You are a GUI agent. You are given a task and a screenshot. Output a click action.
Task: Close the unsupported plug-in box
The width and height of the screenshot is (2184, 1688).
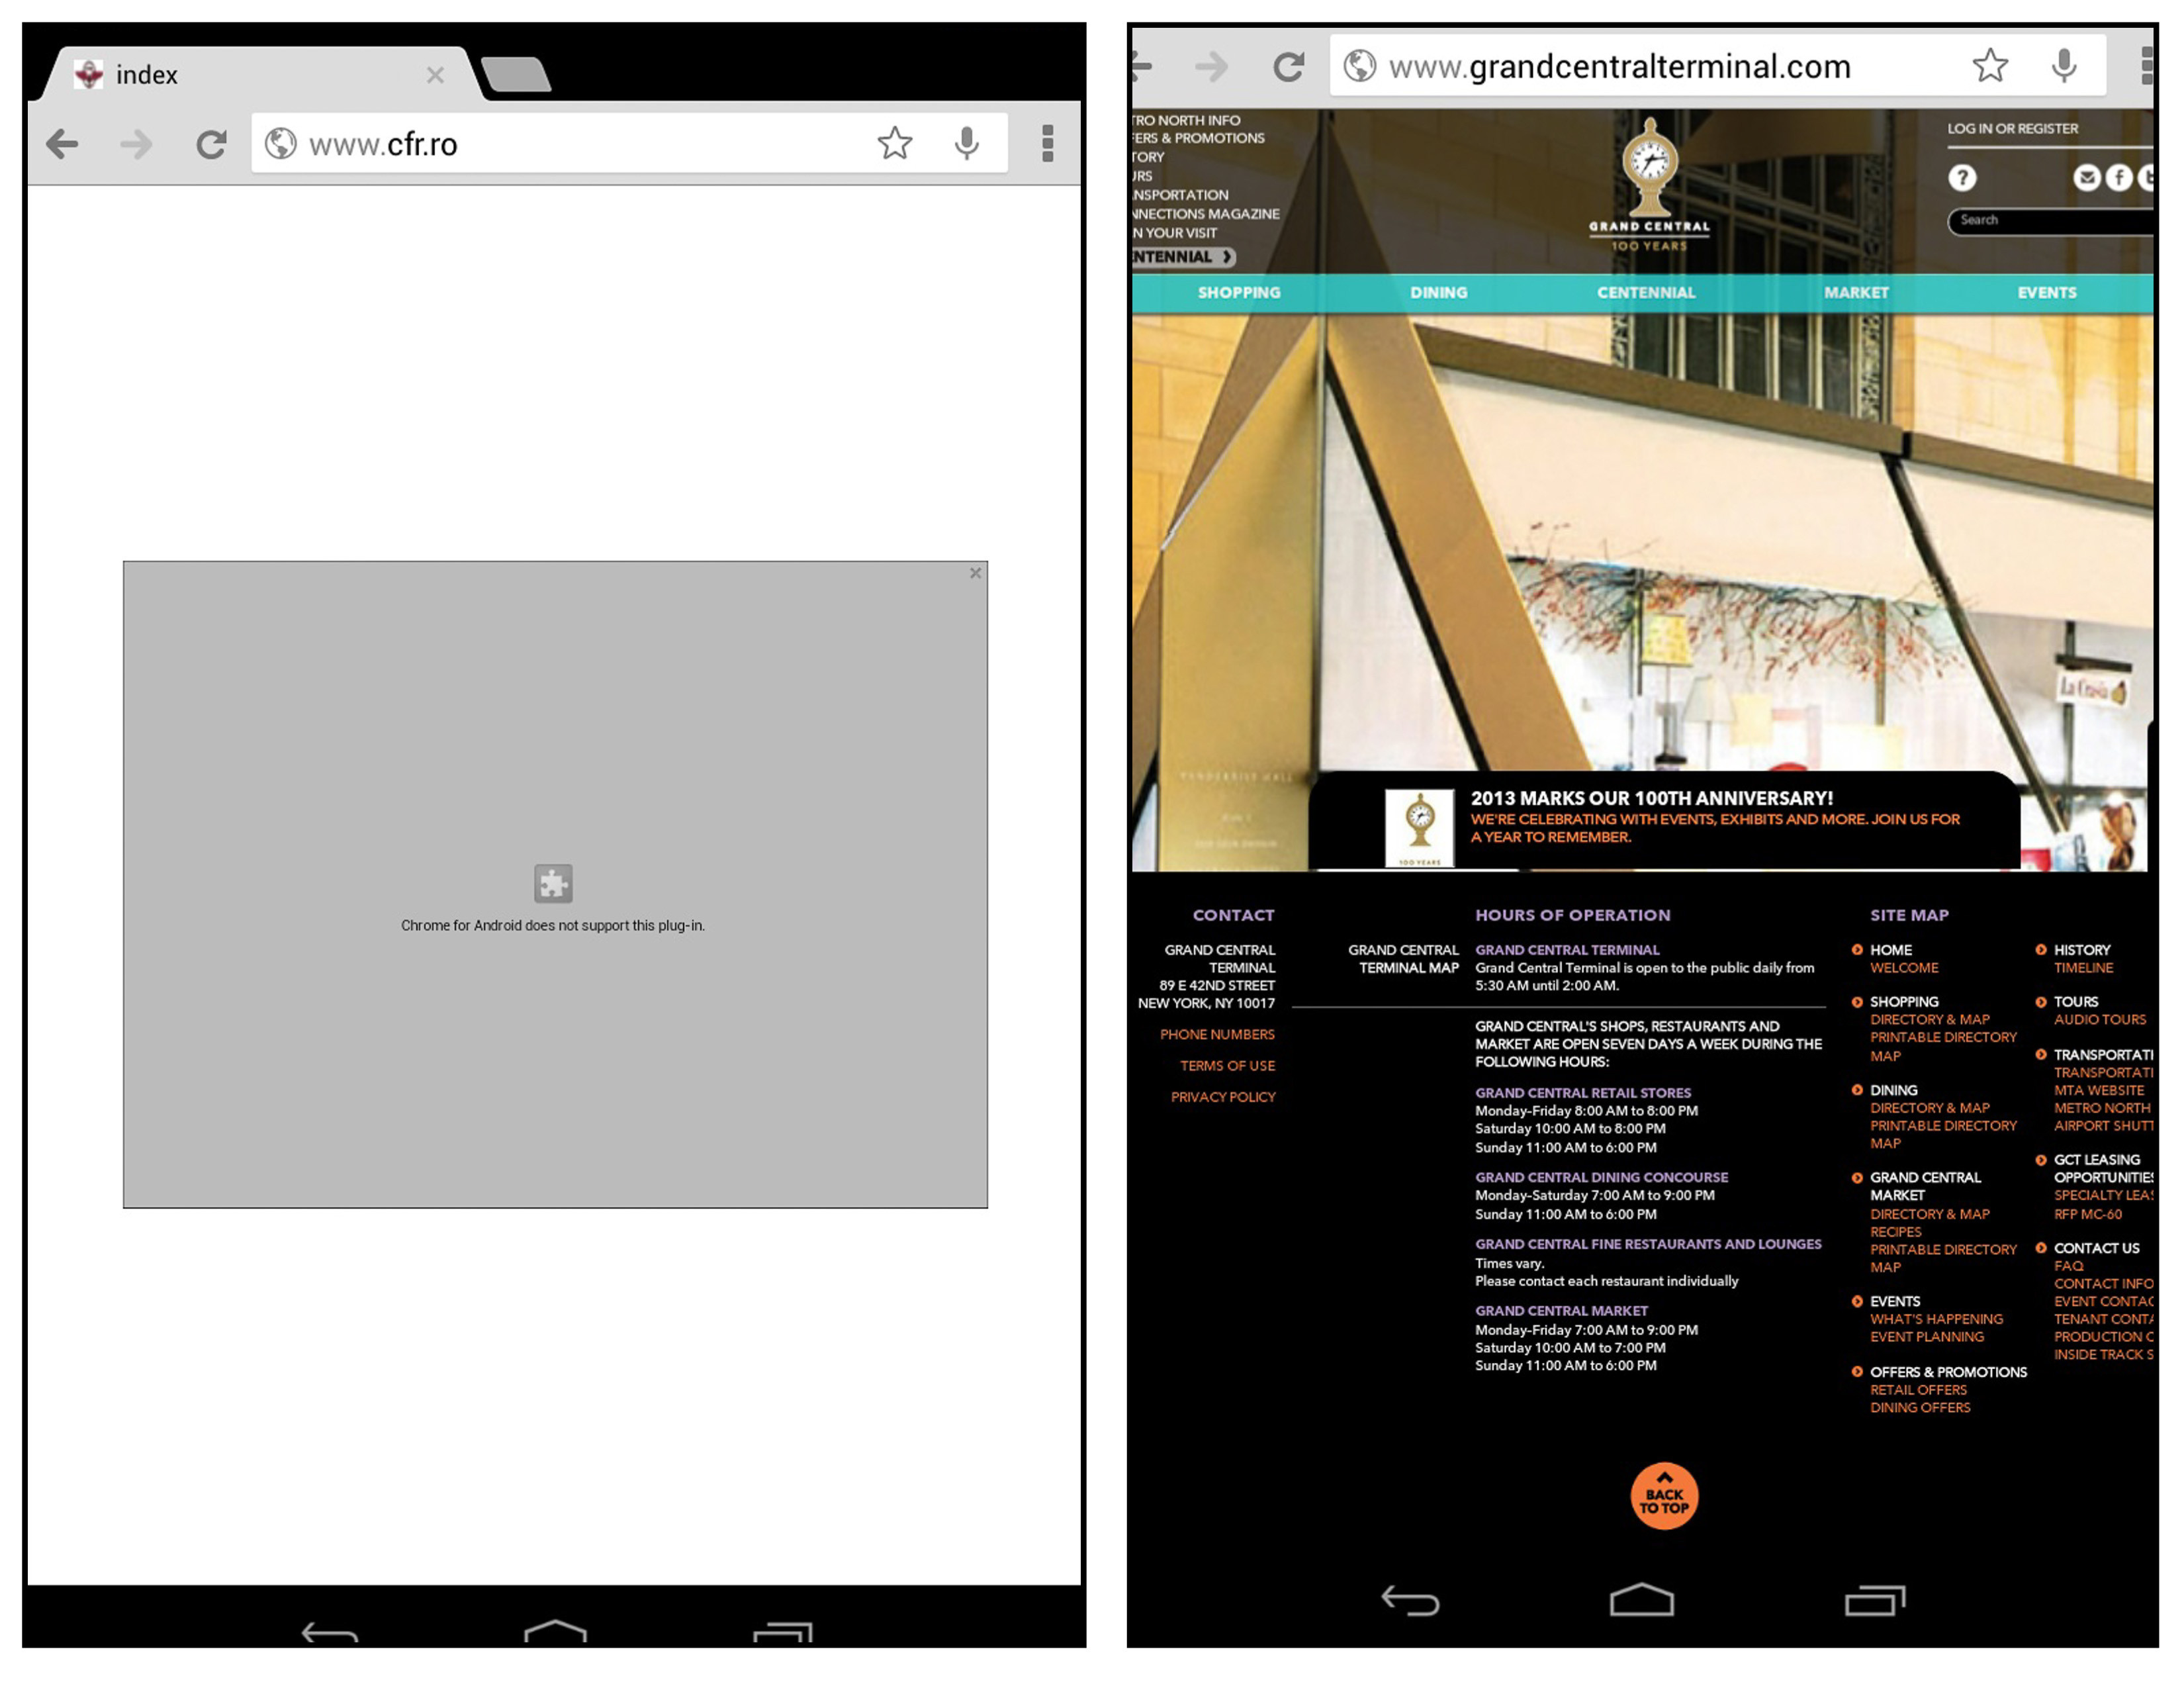coord(975,573)
